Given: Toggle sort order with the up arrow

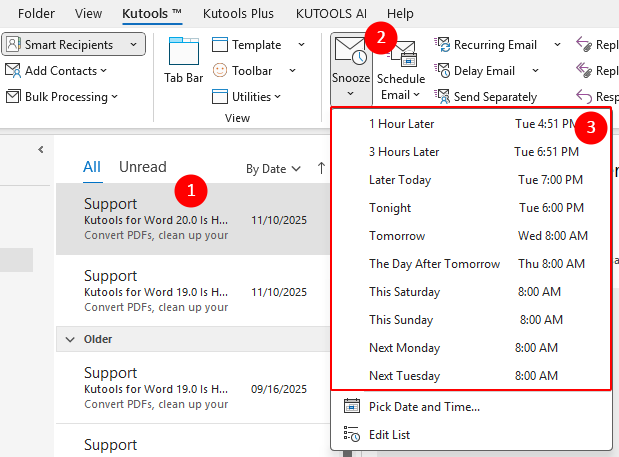Looking at the screenshot, I should click(x=321, y=169).
